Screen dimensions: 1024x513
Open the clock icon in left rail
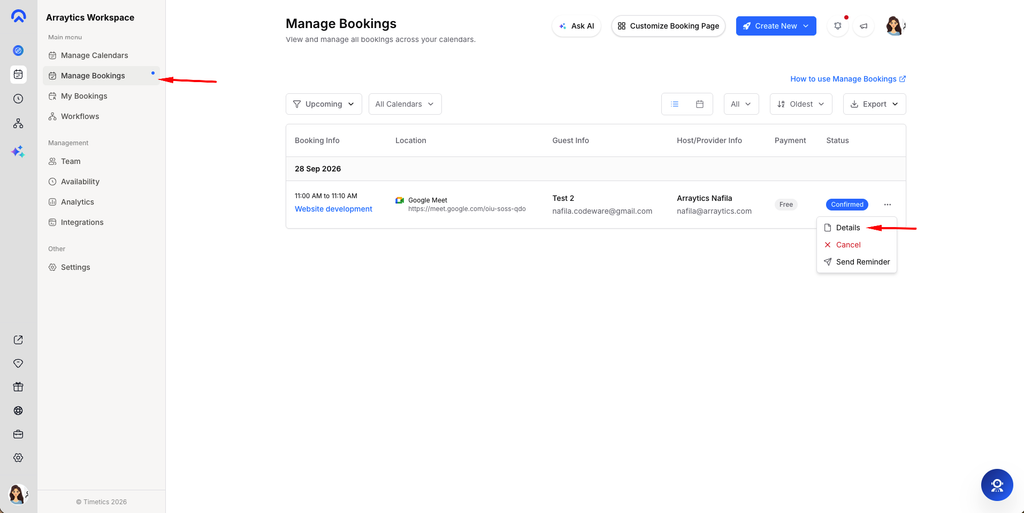pyautogui.click(x=18, y=99)
